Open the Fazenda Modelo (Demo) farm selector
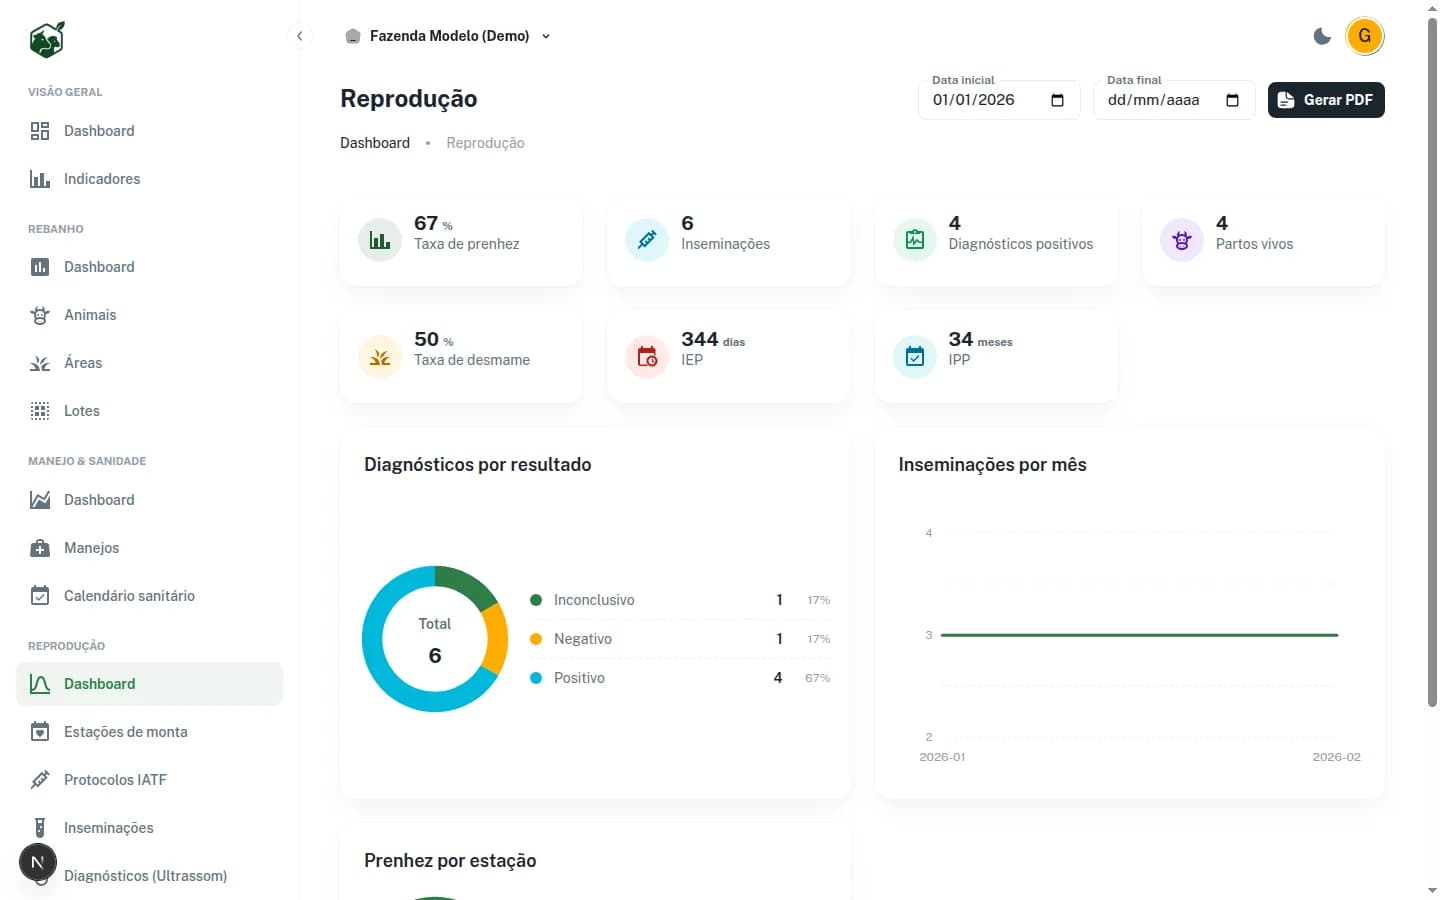Screen dimensions: 1440x900 (x=448, y=36)
